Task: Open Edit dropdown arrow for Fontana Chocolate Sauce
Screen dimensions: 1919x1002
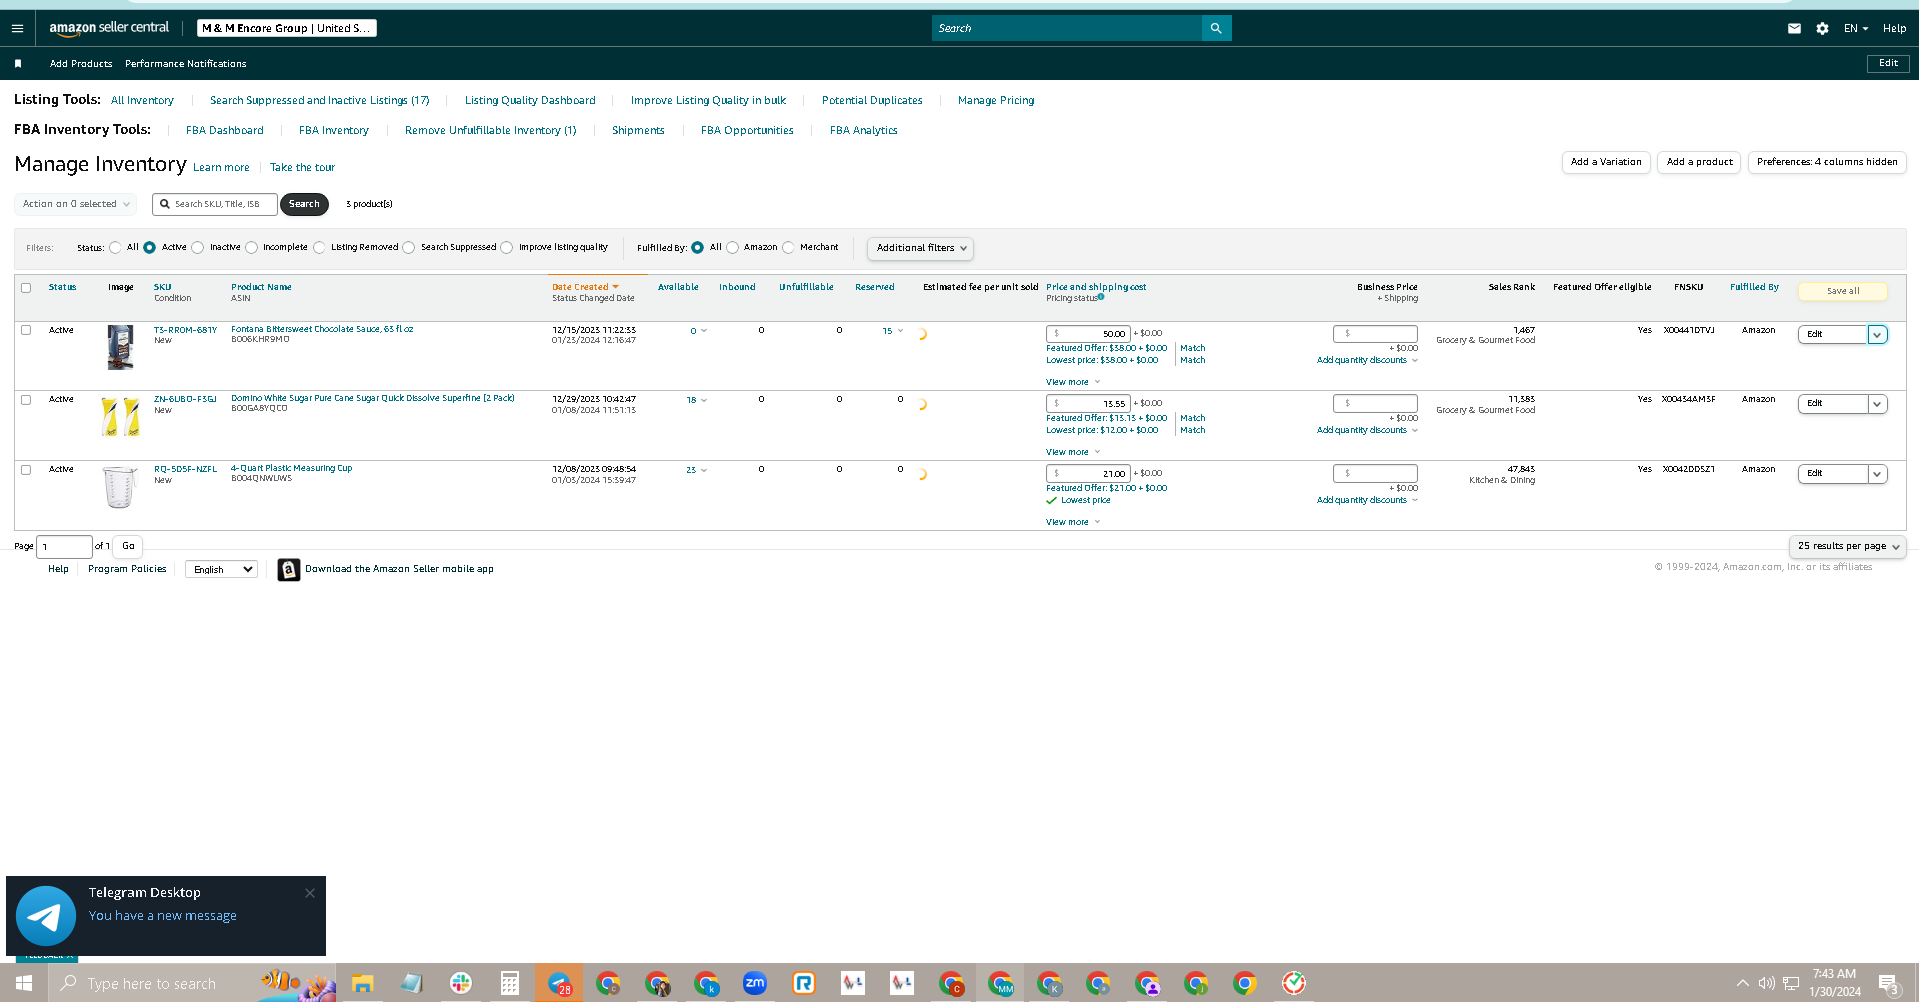Action: tap(1878, 334)
